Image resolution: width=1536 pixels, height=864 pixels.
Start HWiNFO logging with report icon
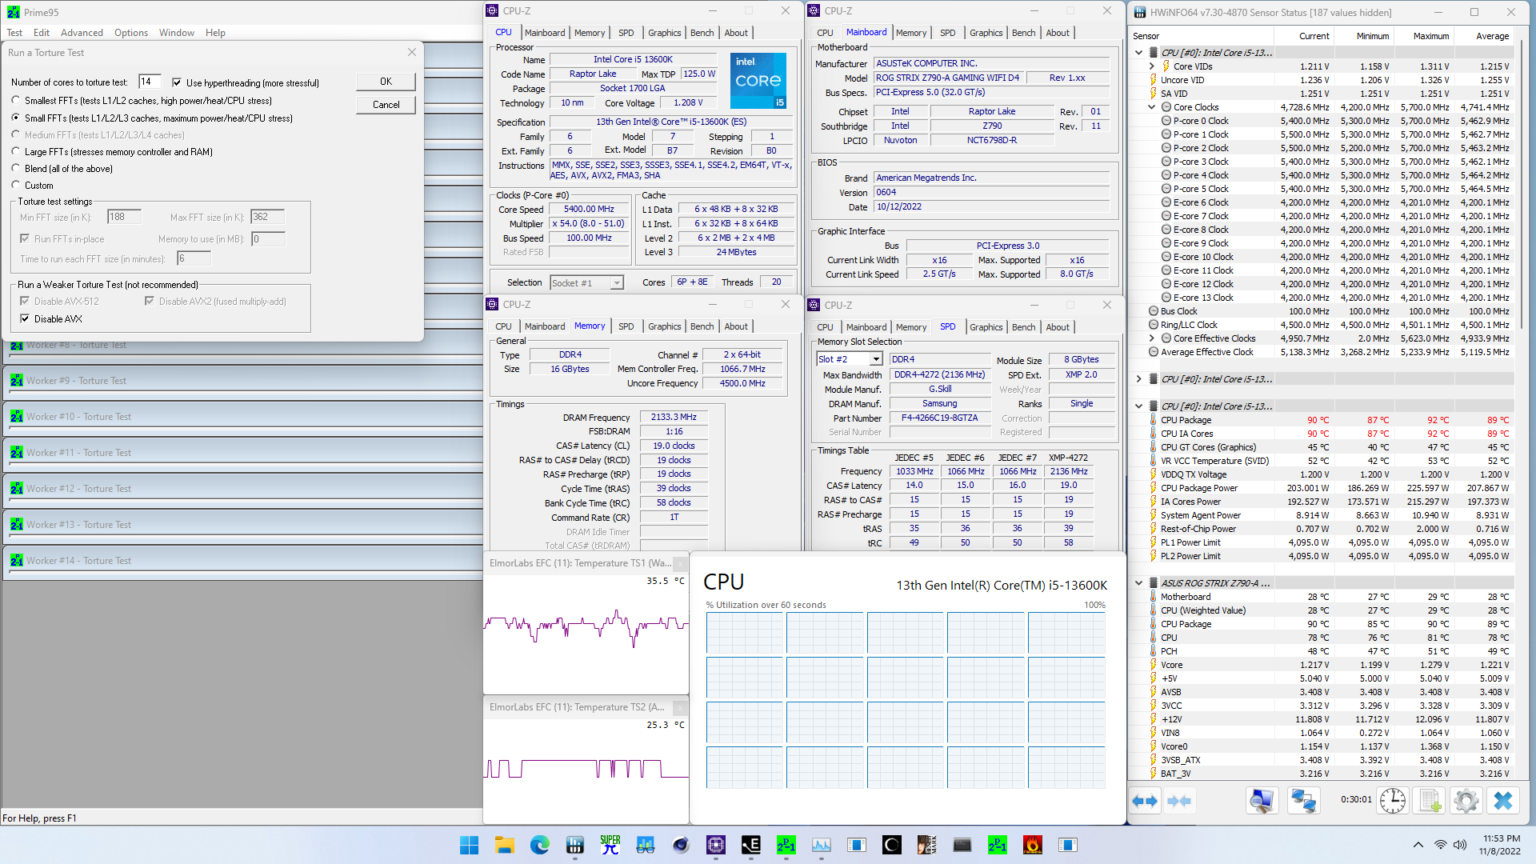click(1428, 800)
